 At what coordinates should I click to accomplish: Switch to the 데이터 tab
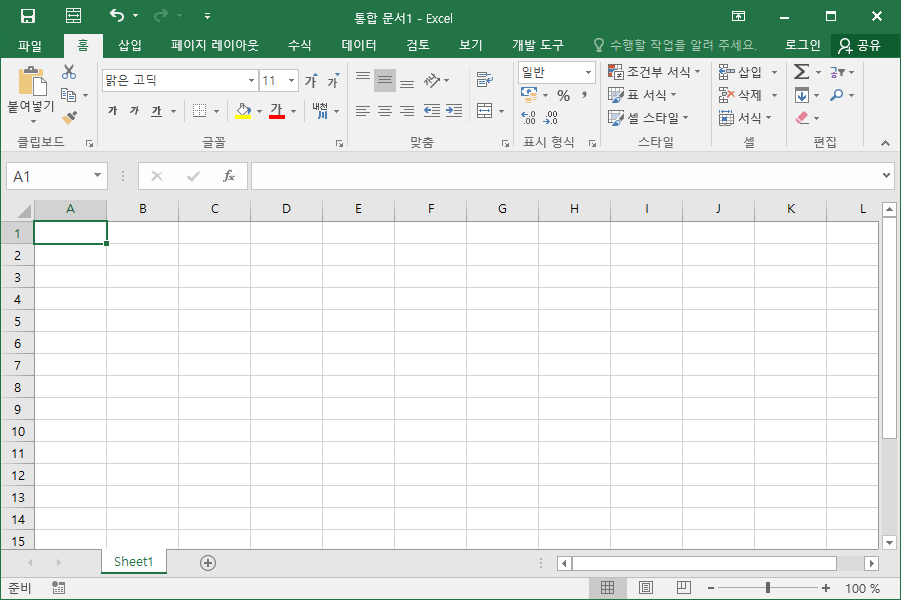(359, 45)
